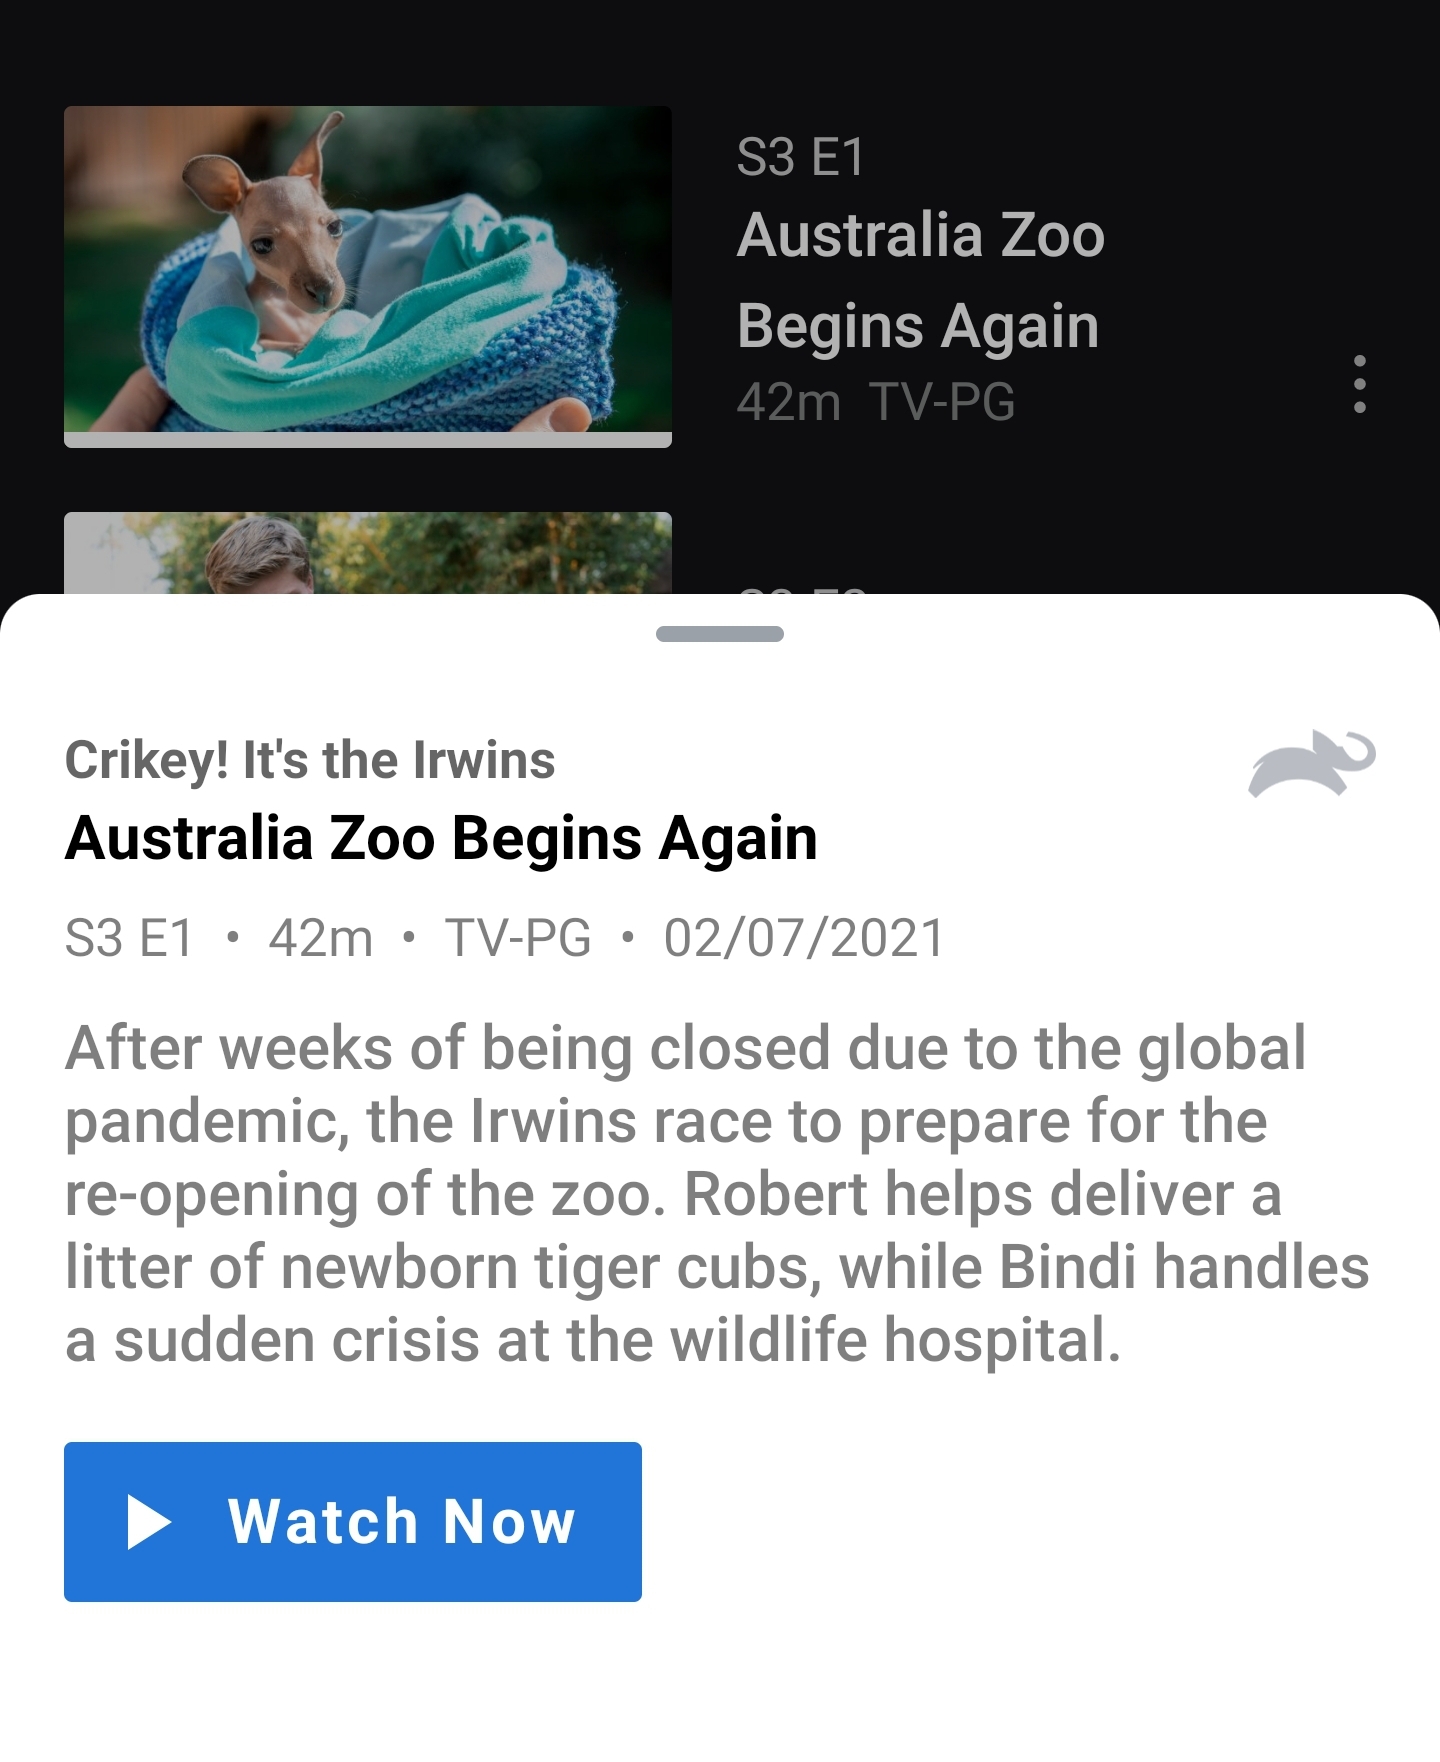This screenshot has height=1762, width=1440.
Task: Open the three-dot menu for S3 E1
Action: (1359, 384)
